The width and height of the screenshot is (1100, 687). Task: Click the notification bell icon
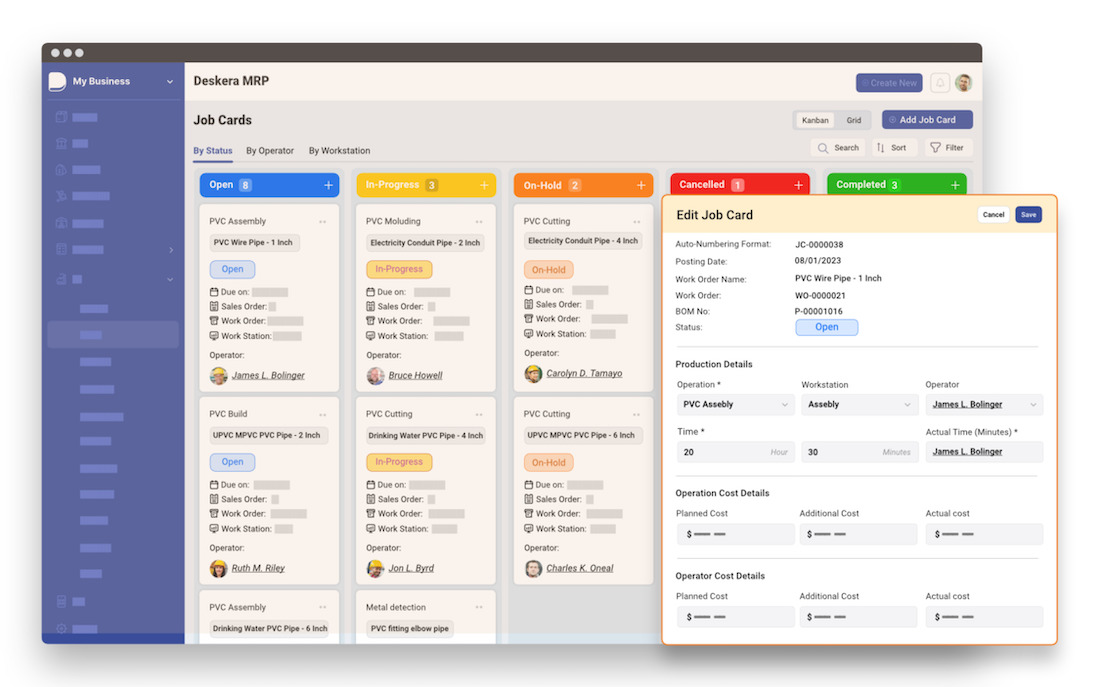[939, 83]
